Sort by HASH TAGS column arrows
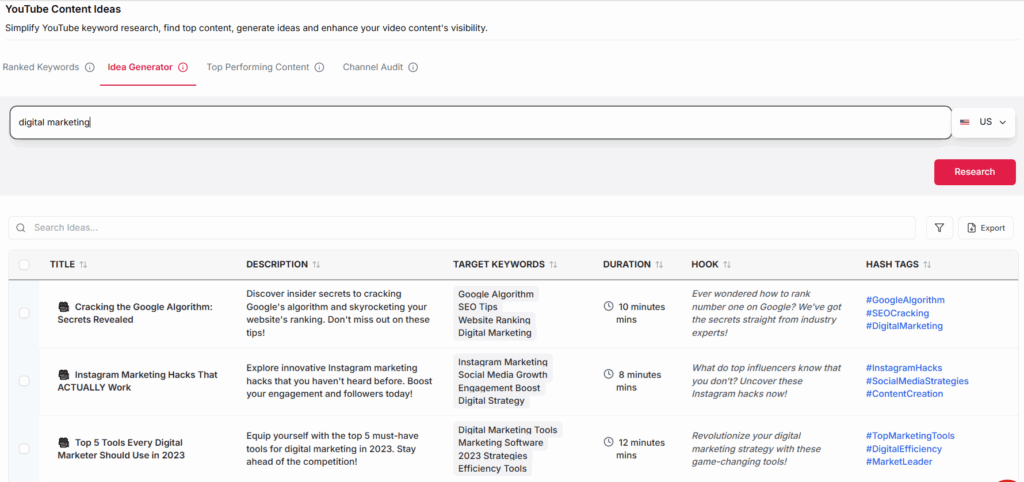Viewport: 1024px width, 482px height. (927, 265)
